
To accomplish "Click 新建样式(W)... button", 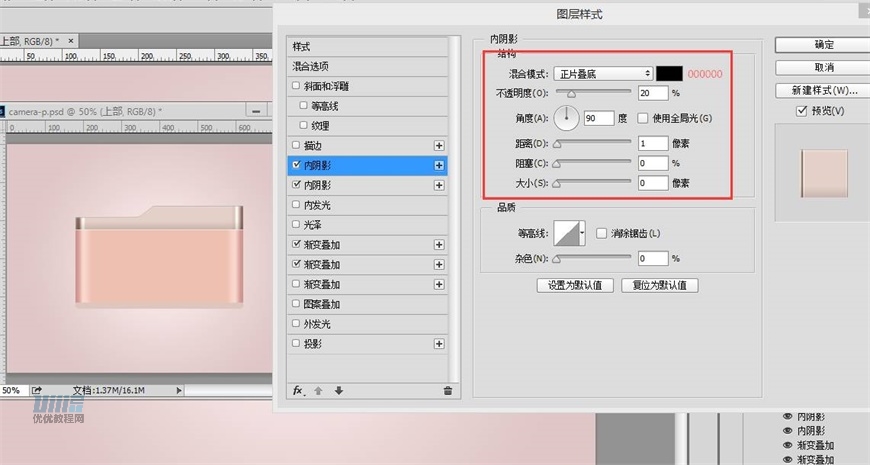I will pos(823,90).
